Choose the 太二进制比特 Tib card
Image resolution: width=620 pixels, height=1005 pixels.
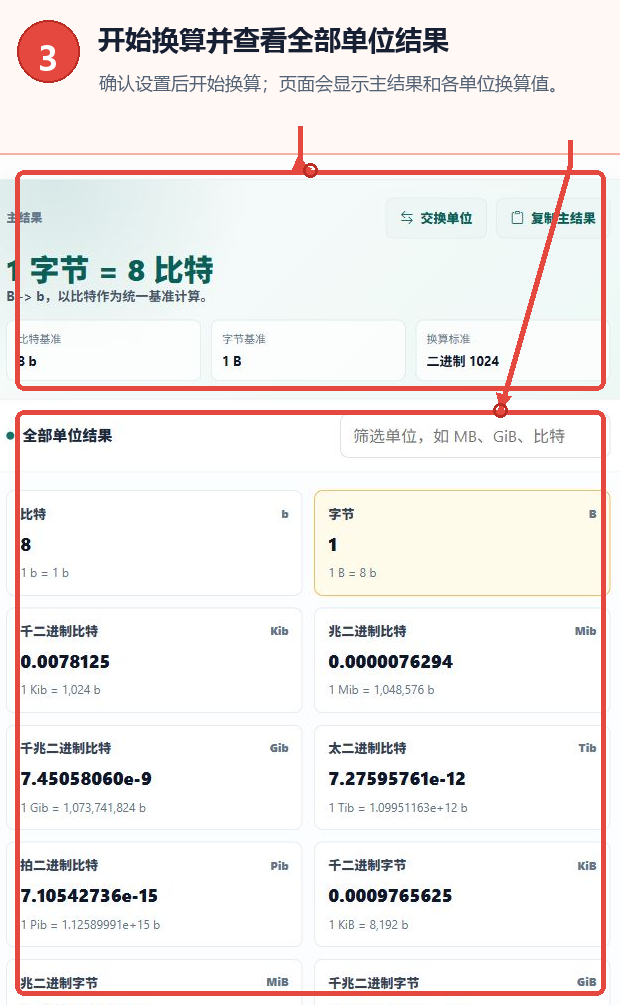[x=462, y=777]
